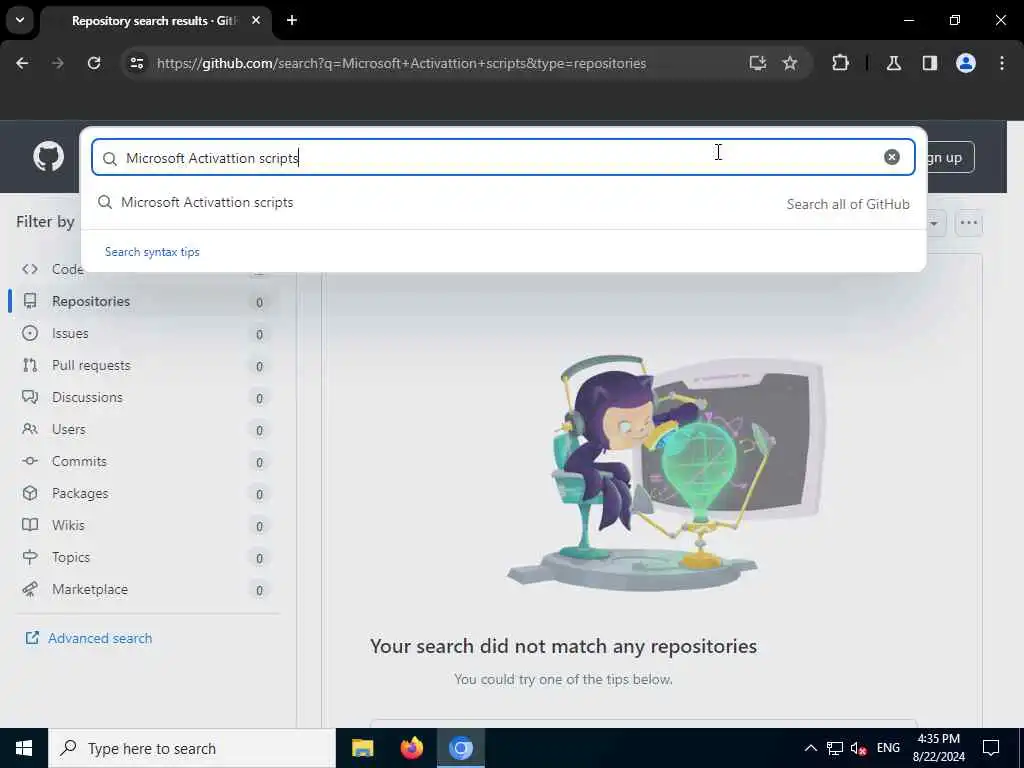Open the Windows Start menu
Image resolution: width=1024 pixels, height=768 pixels.
tap(24, 748)
